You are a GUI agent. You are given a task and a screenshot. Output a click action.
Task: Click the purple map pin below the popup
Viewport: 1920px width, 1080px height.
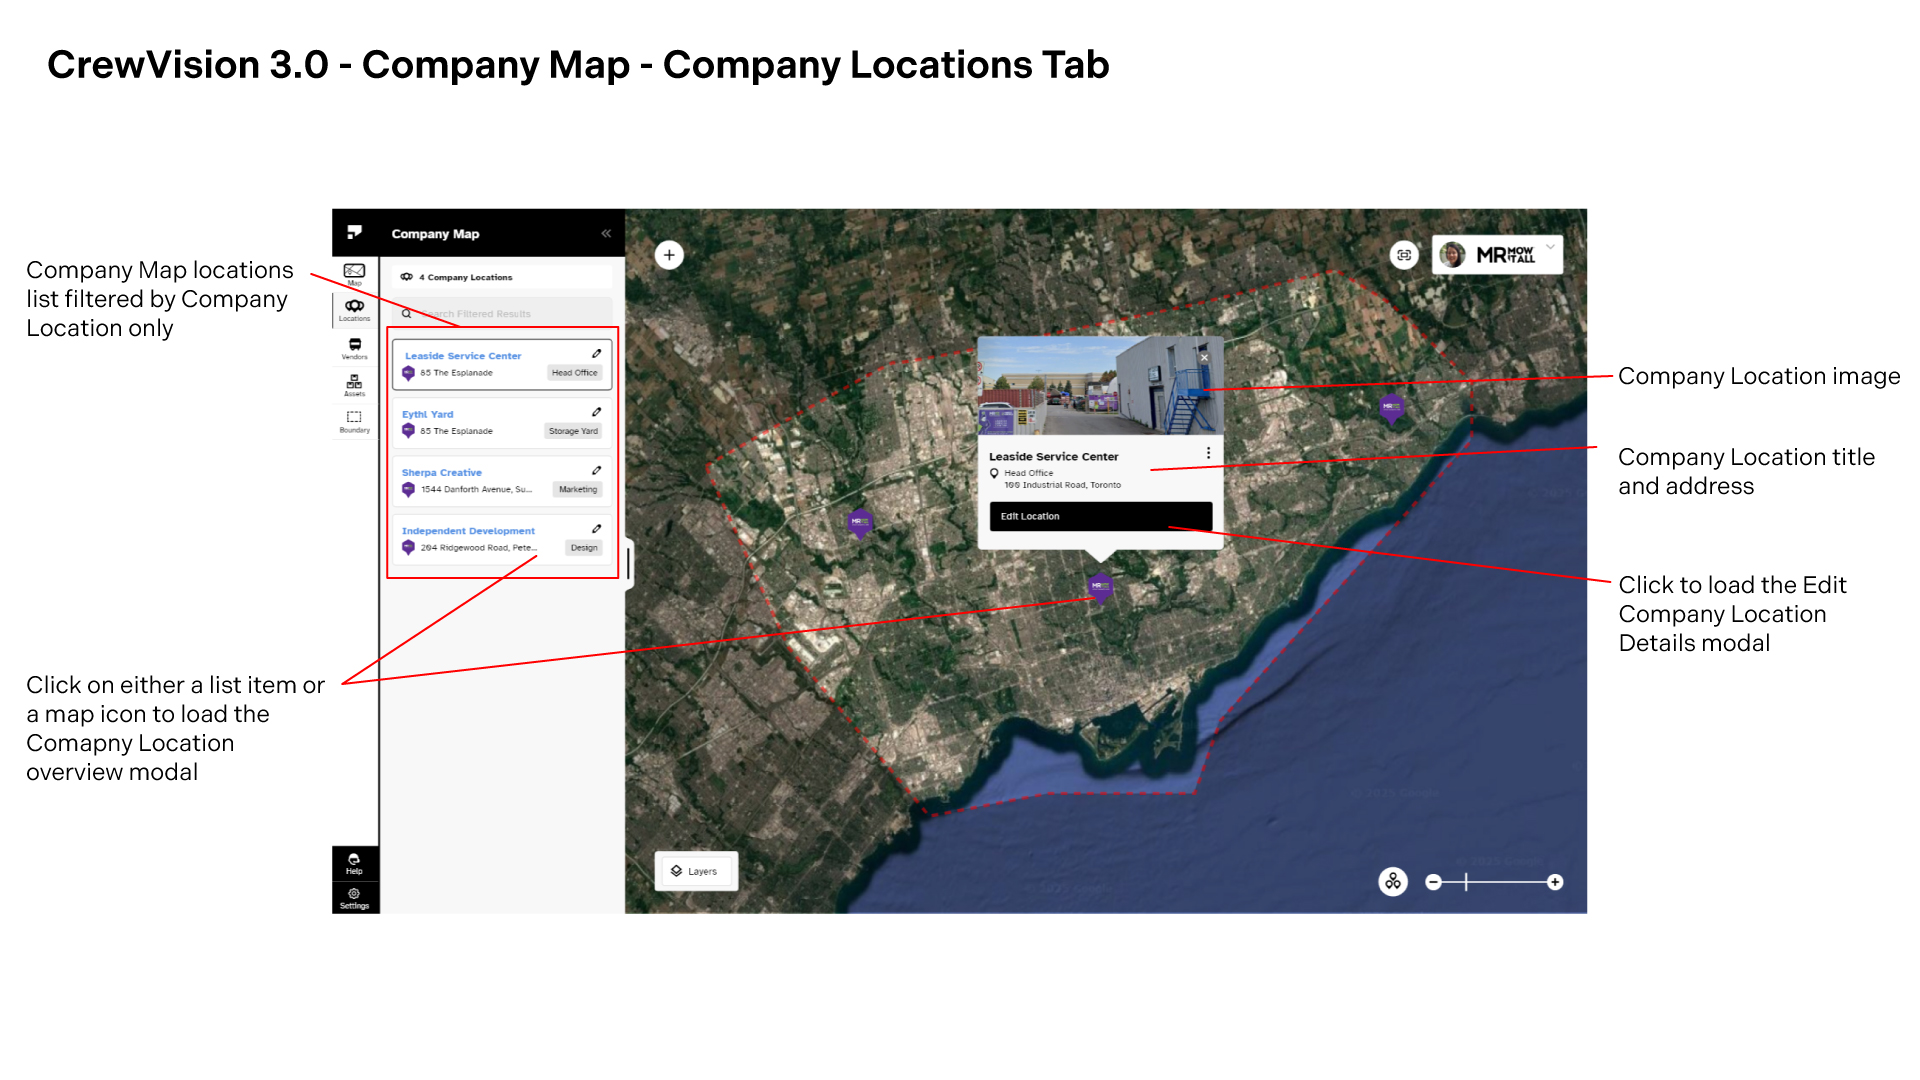(x=1100, y=587)
